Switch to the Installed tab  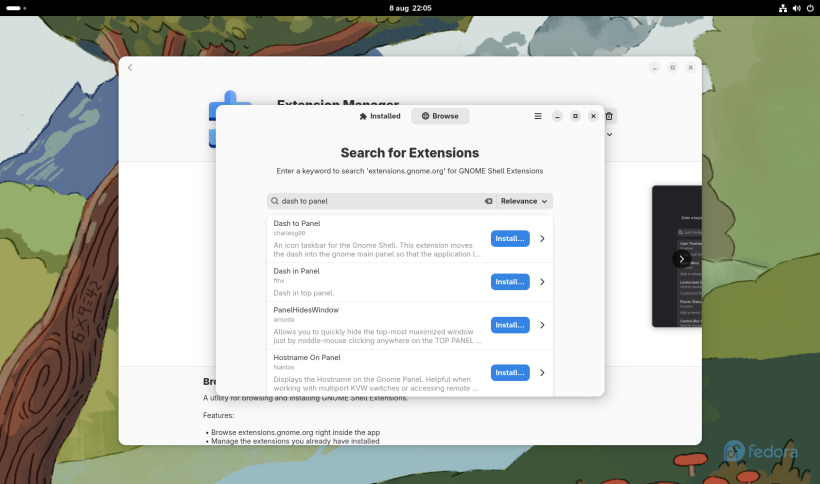tap(380, 116)
